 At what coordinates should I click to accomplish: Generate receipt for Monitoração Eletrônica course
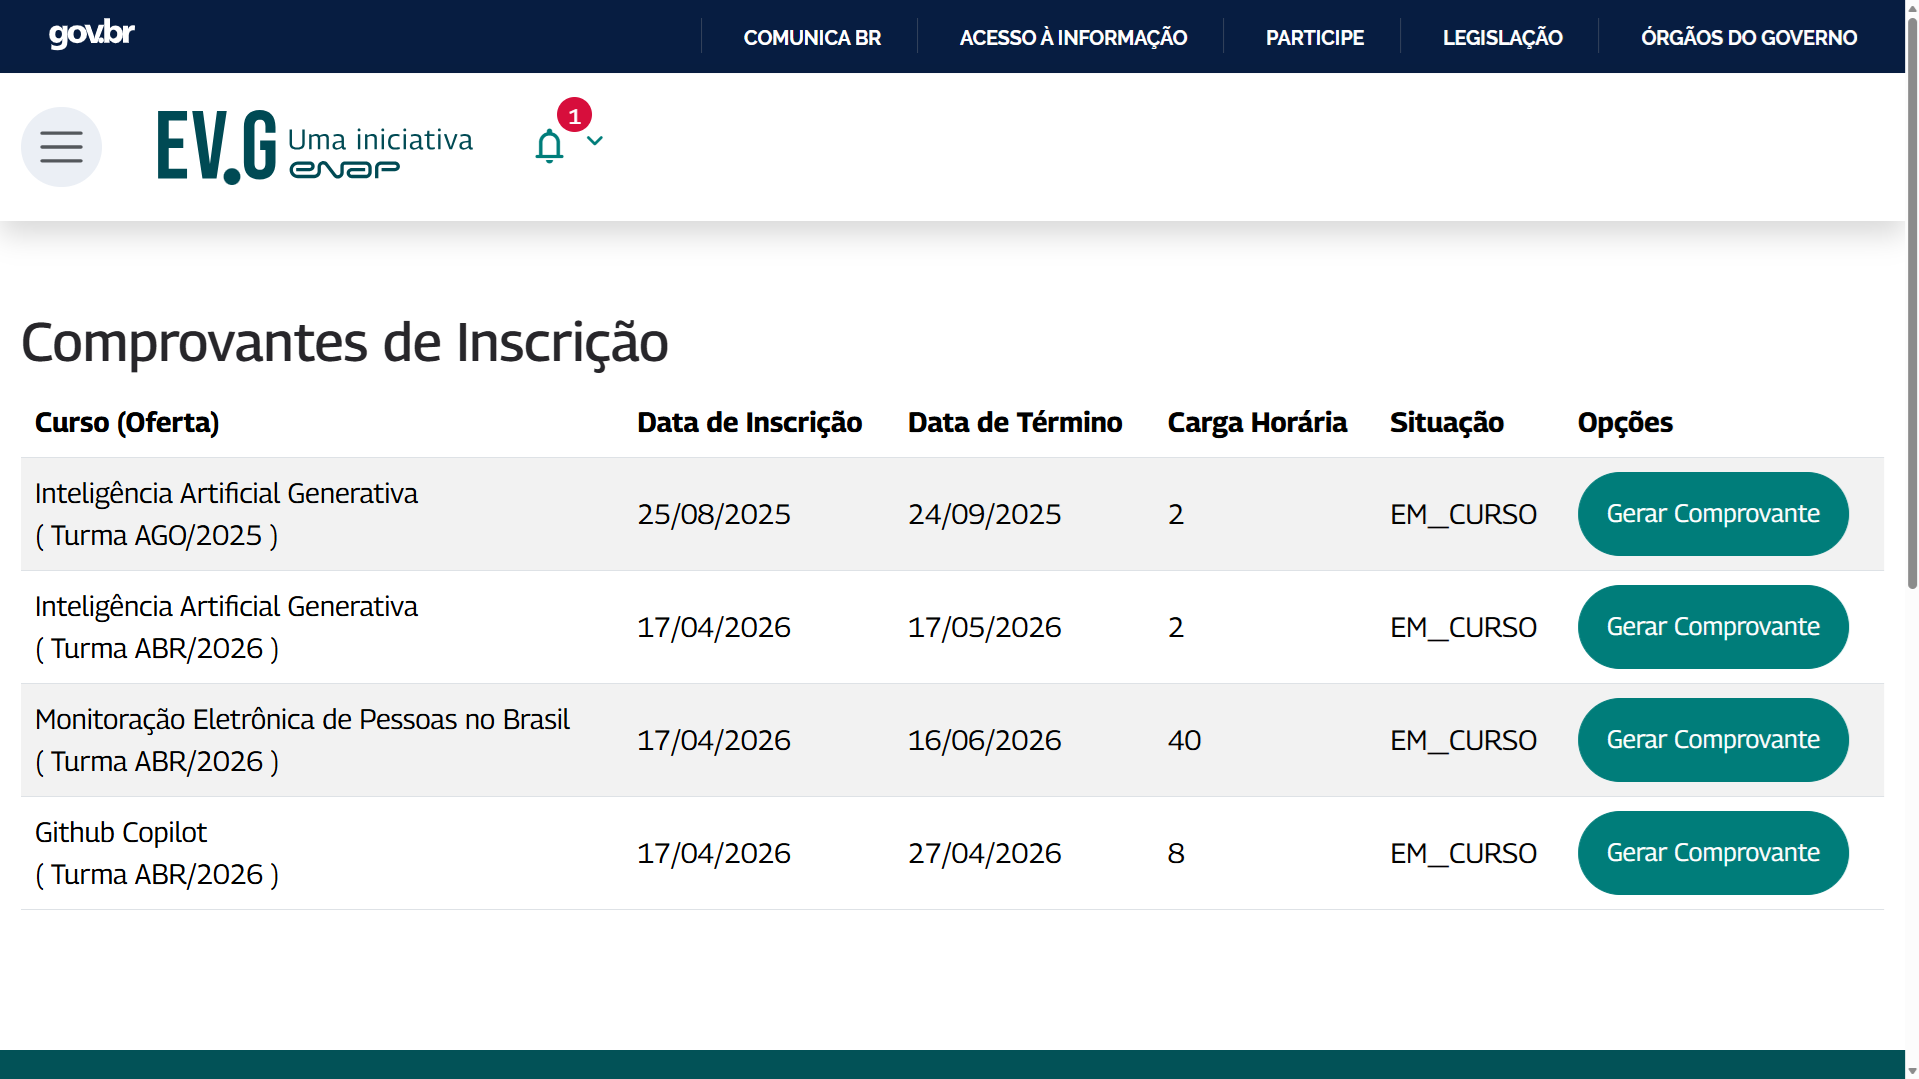[1712, 740]
